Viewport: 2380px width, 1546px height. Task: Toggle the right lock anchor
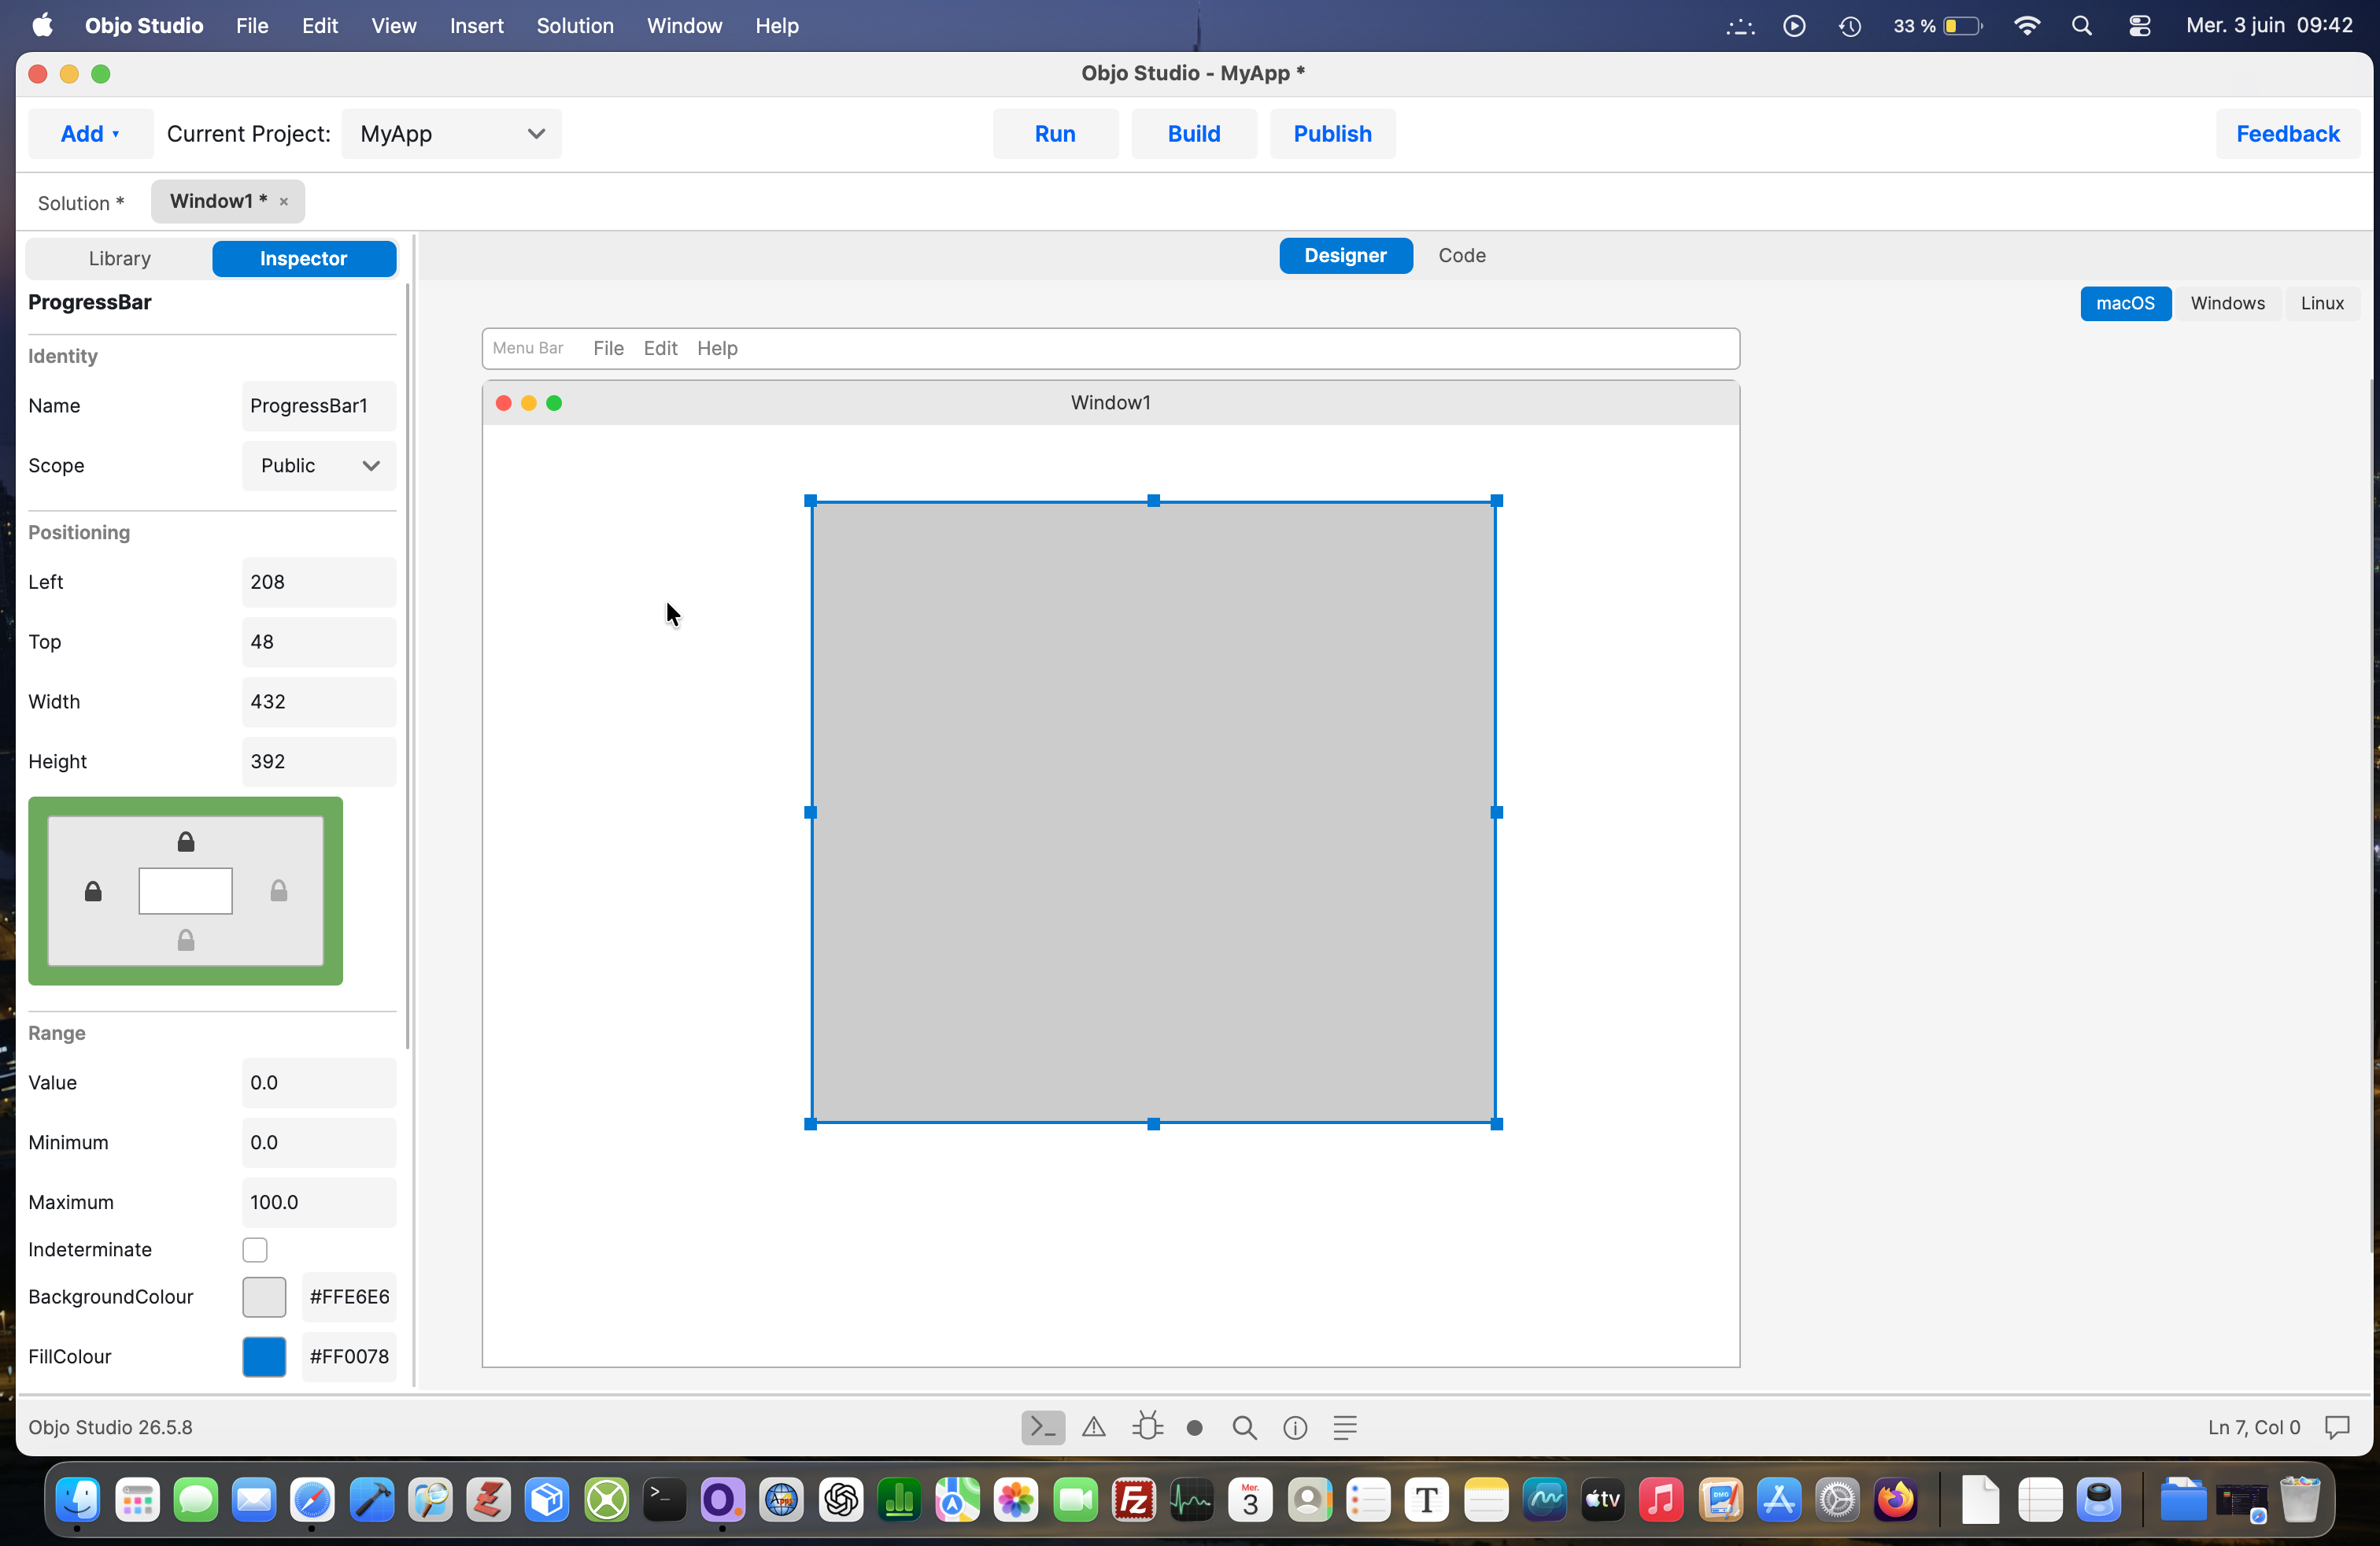[279, 891]
